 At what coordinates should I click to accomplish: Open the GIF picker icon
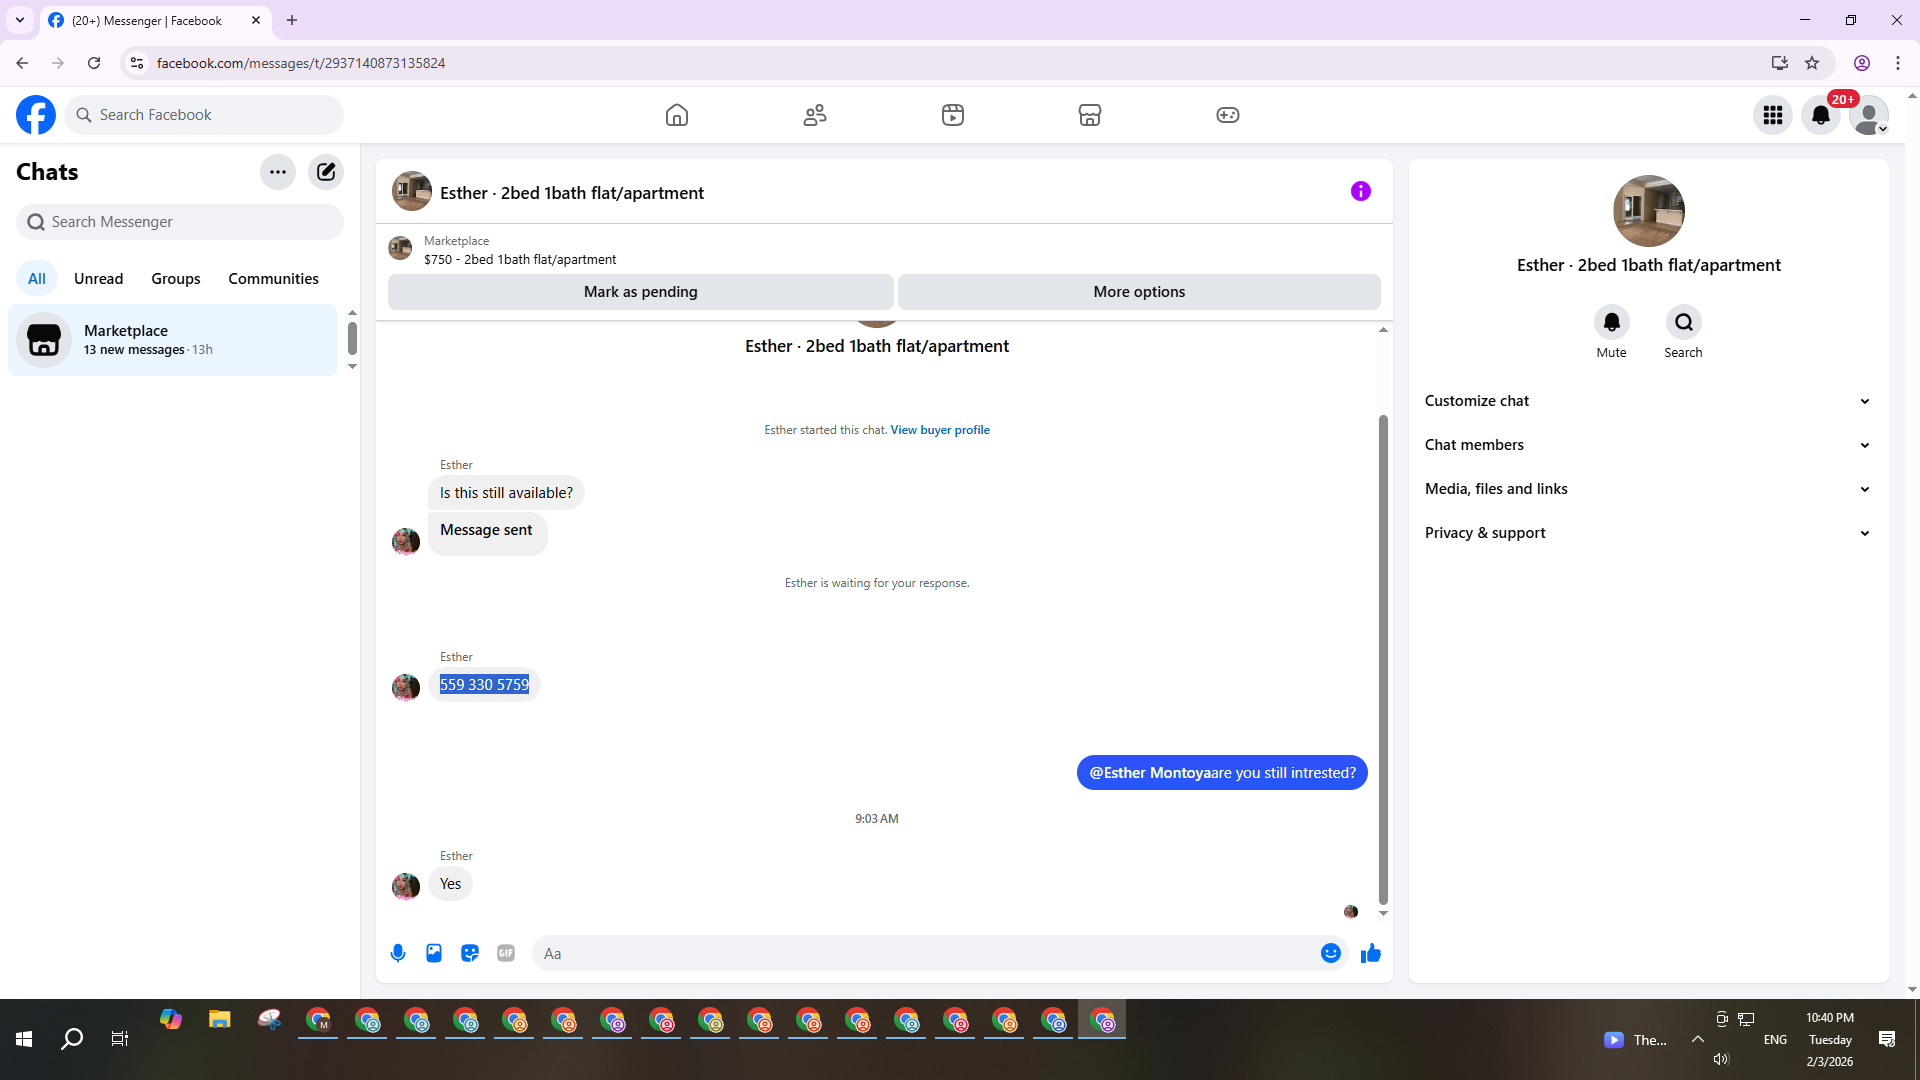click(506, 953)
